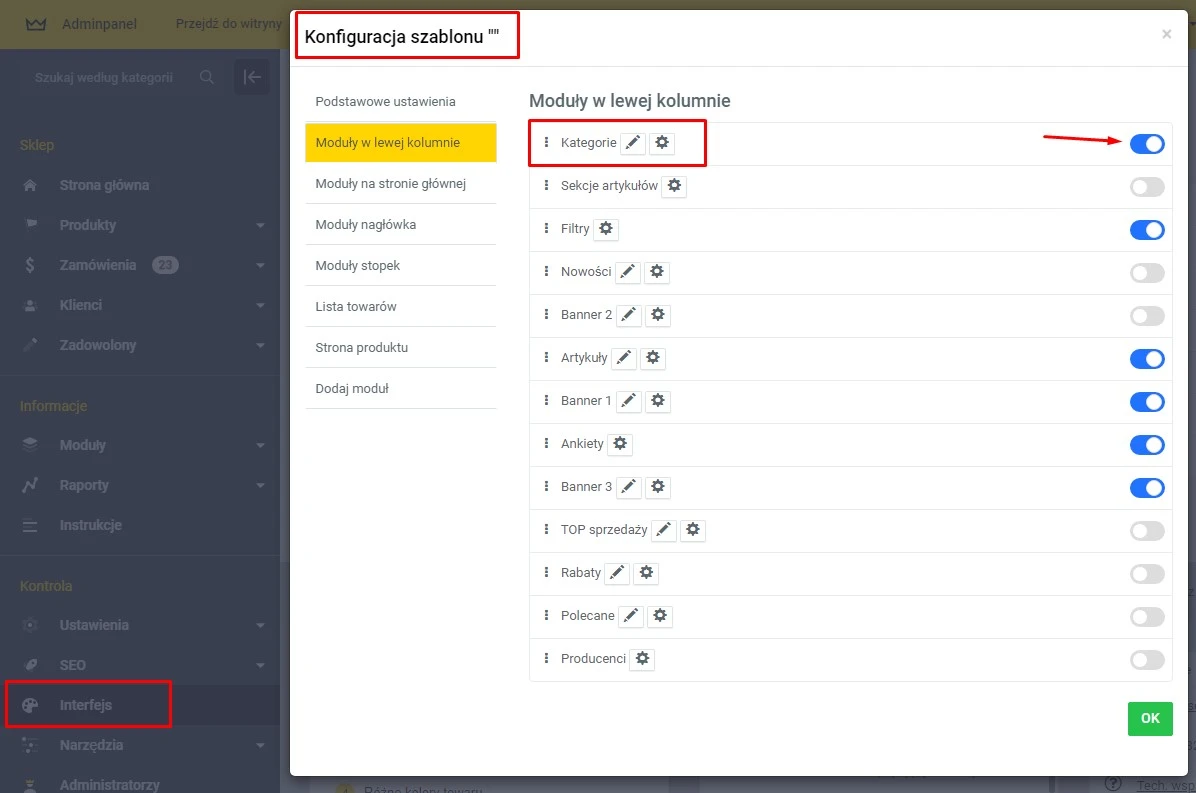Open gear settings for Sekcje artykułów

point(675,186)
